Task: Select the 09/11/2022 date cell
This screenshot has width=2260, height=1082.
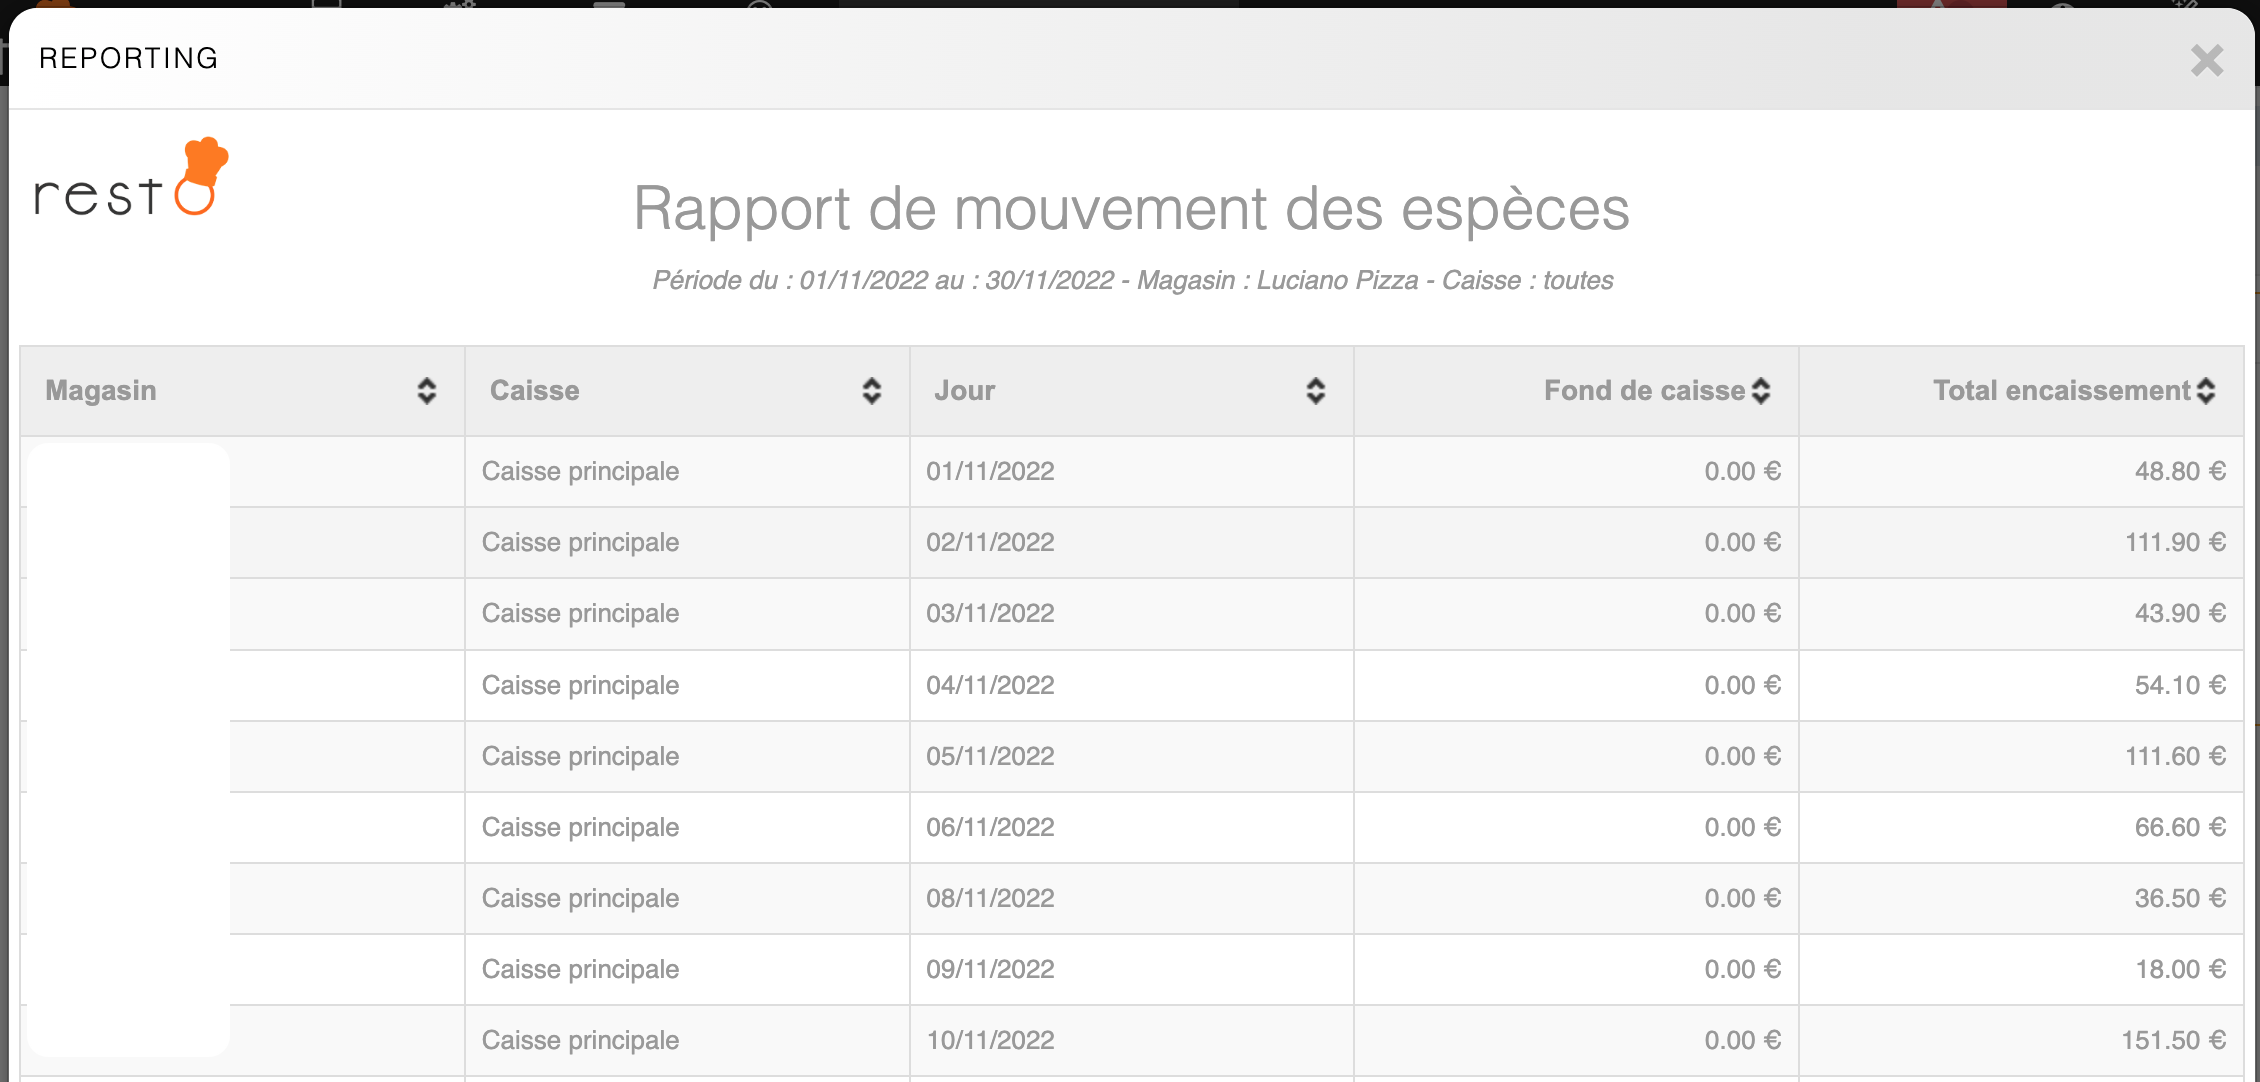Action: pos(990,970)
